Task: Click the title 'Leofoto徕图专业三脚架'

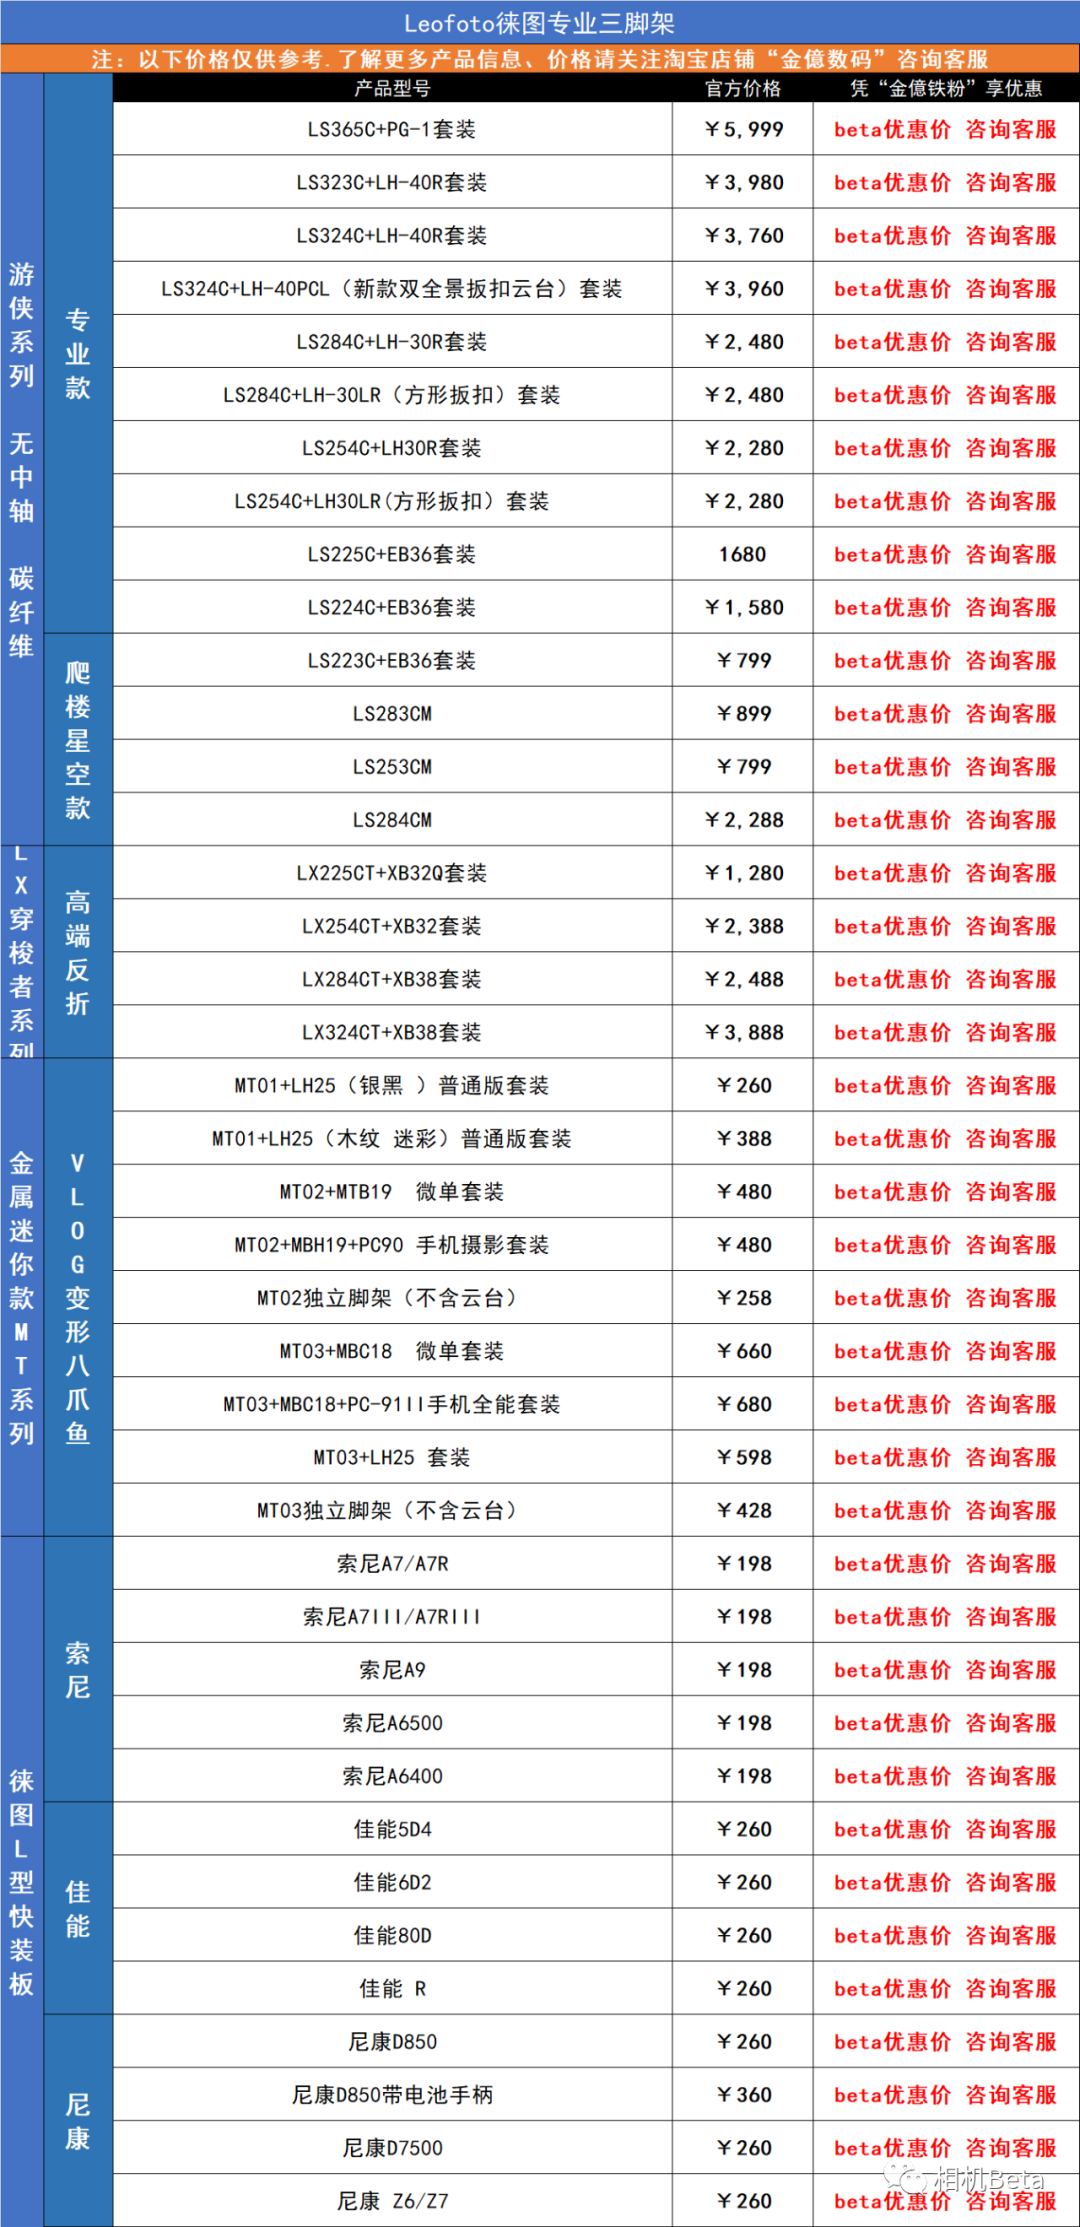Action: coord(540,23)
